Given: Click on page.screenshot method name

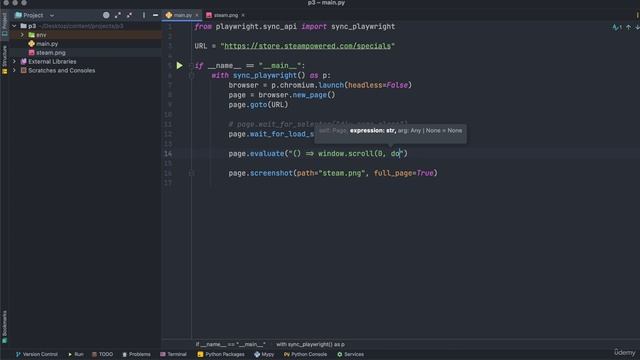Looking at the screenshot, I should tap(271, 173).
